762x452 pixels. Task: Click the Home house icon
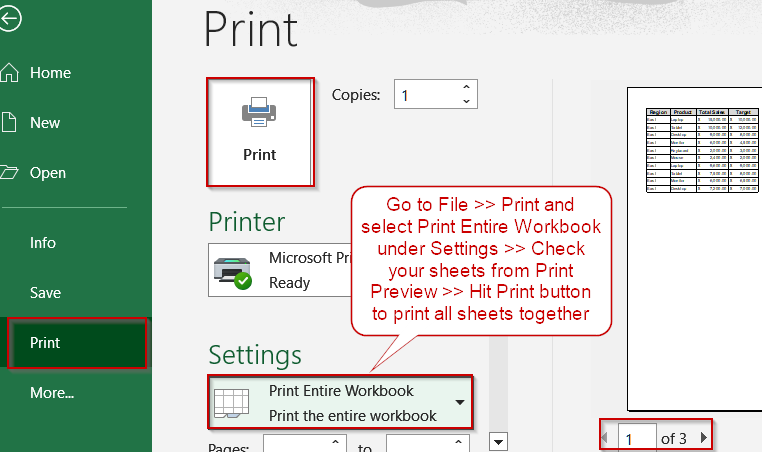click(10, 72)
